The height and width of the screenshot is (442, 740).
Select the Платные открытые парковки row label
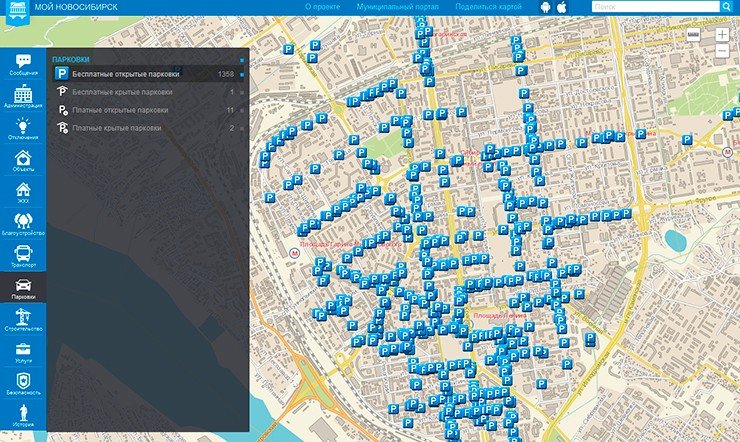coord(120,110)
